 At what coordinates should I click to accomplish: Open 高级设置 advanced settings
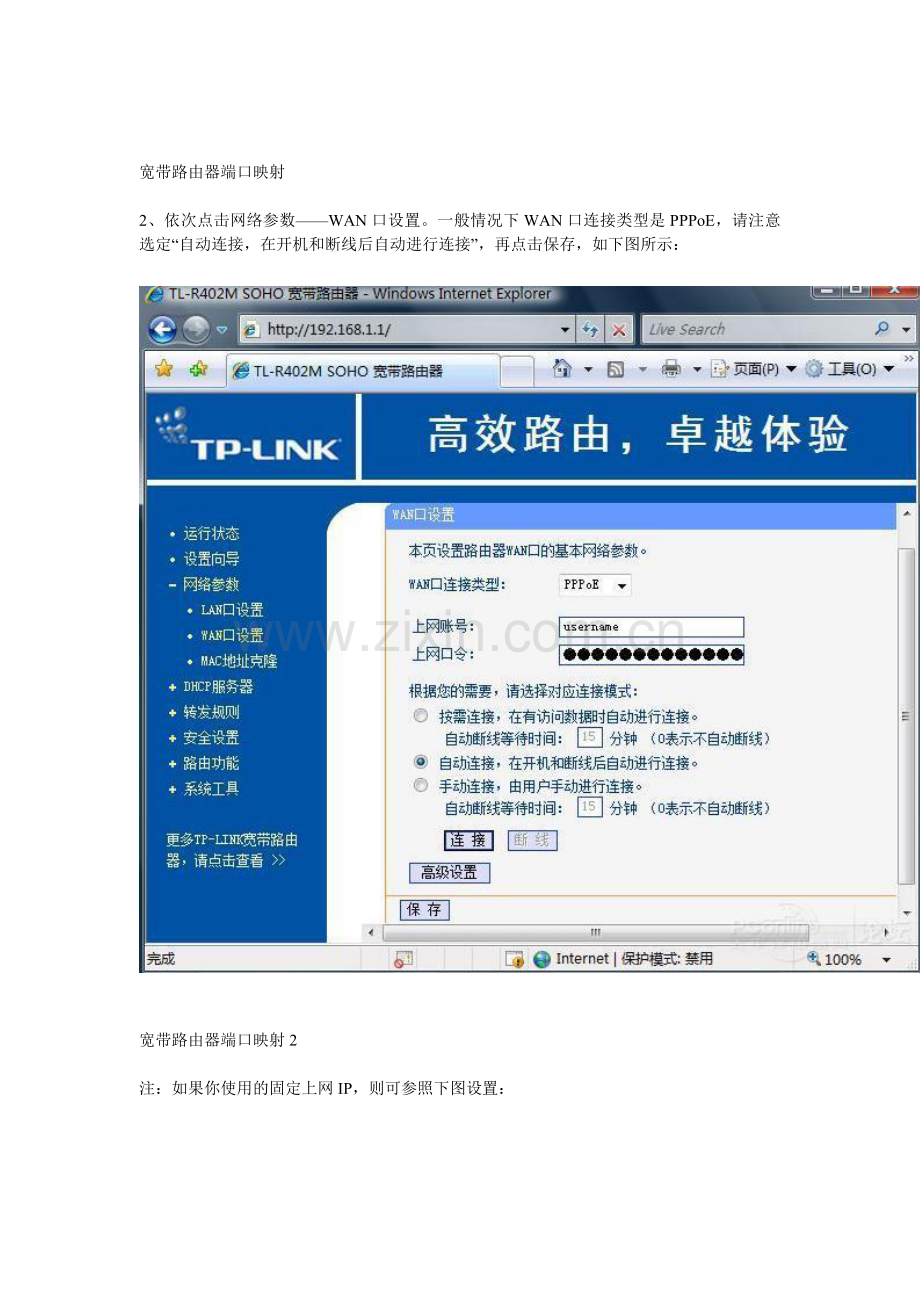449,873
